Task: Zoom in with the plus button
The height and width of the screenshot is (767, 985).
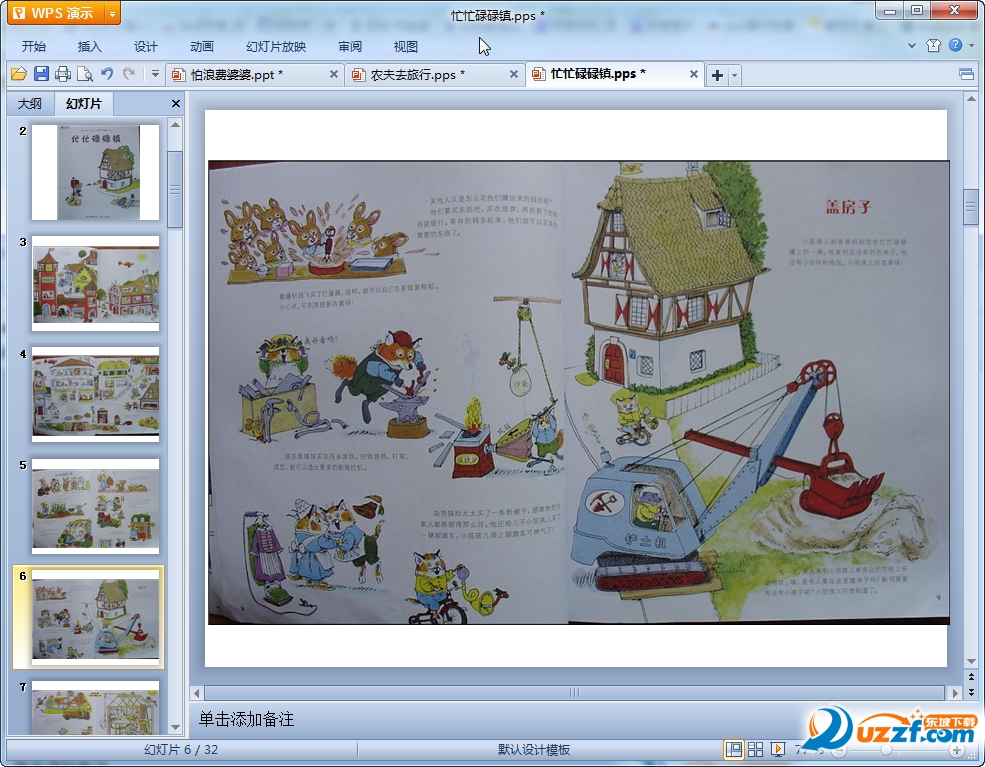Action: coord(957,750)
